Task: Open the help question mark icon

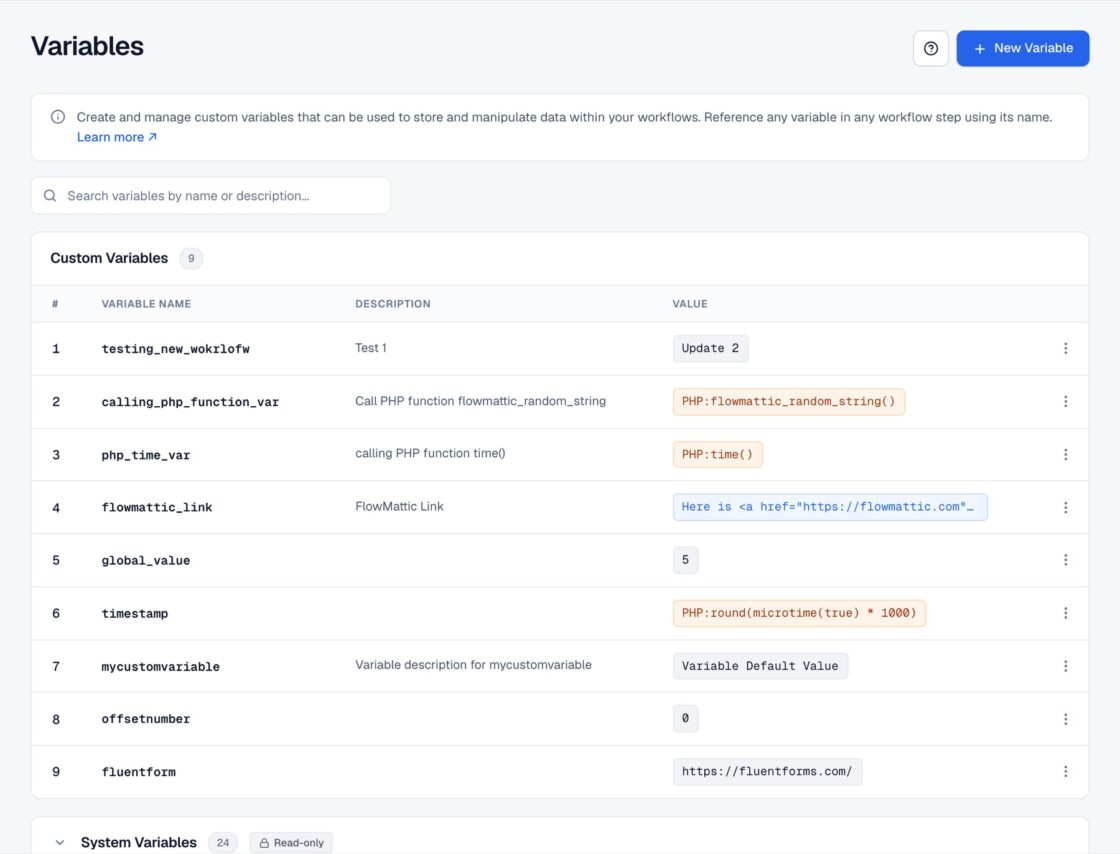Action: pyautogui.click(x=931, y=49)
